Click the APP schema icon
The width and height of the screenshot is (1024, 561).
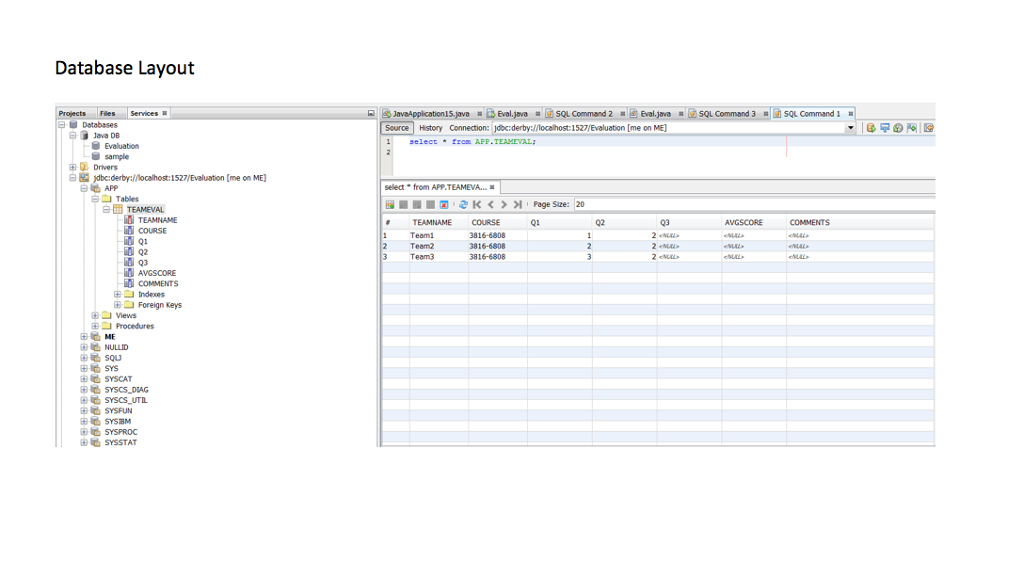96,188
